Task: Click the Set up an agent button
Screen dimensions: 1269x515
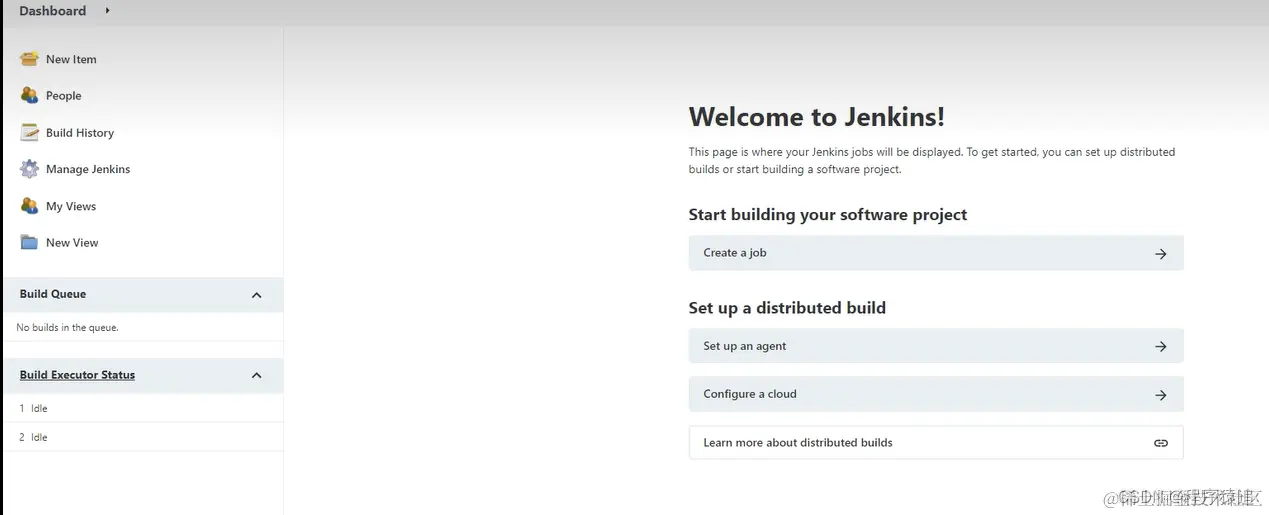Action: coord(936,346)
